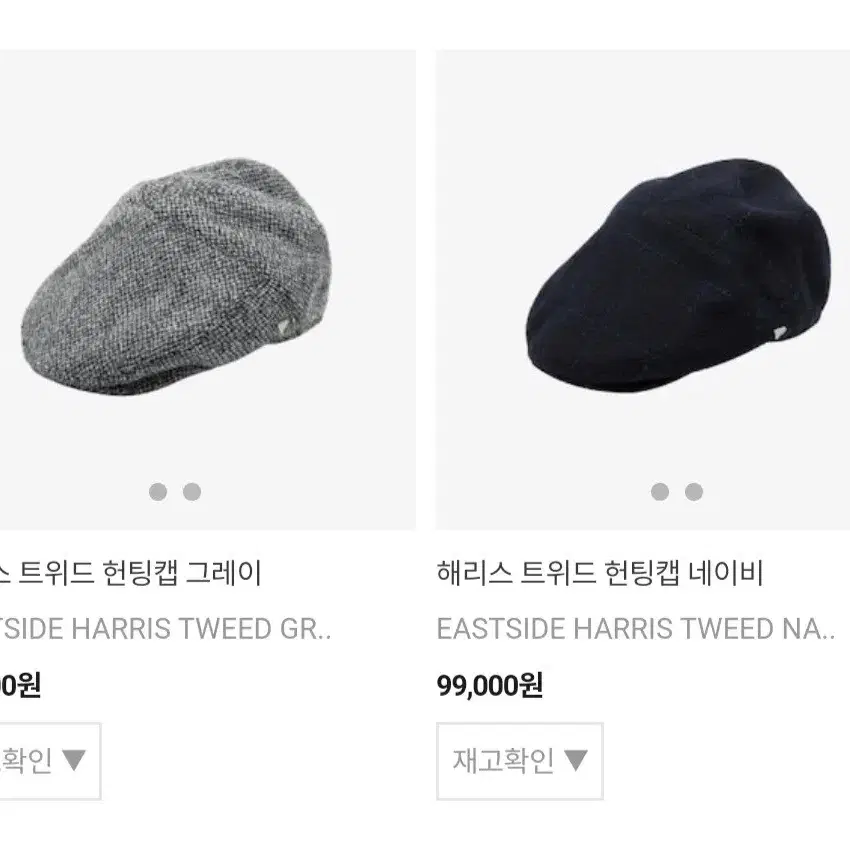Open the navy Harris Tweed hunting cap image
This screenshot has height=850, width=850.
(x=678, y=275)
